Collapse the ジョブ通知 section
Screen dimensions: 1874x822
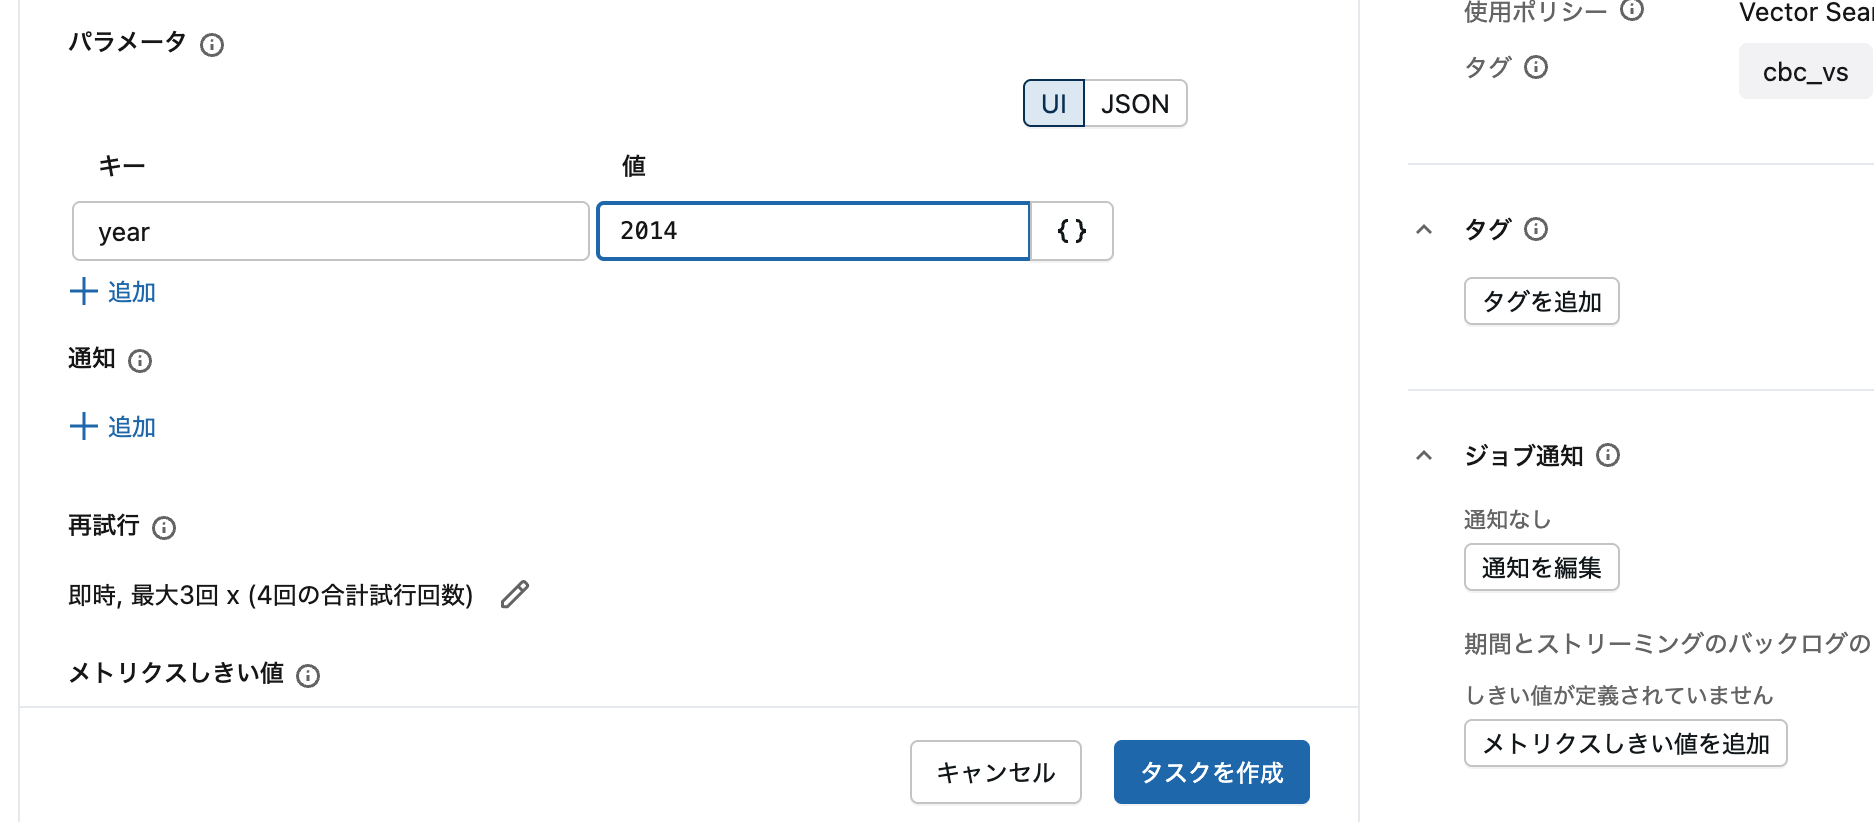pos(1424,455)
